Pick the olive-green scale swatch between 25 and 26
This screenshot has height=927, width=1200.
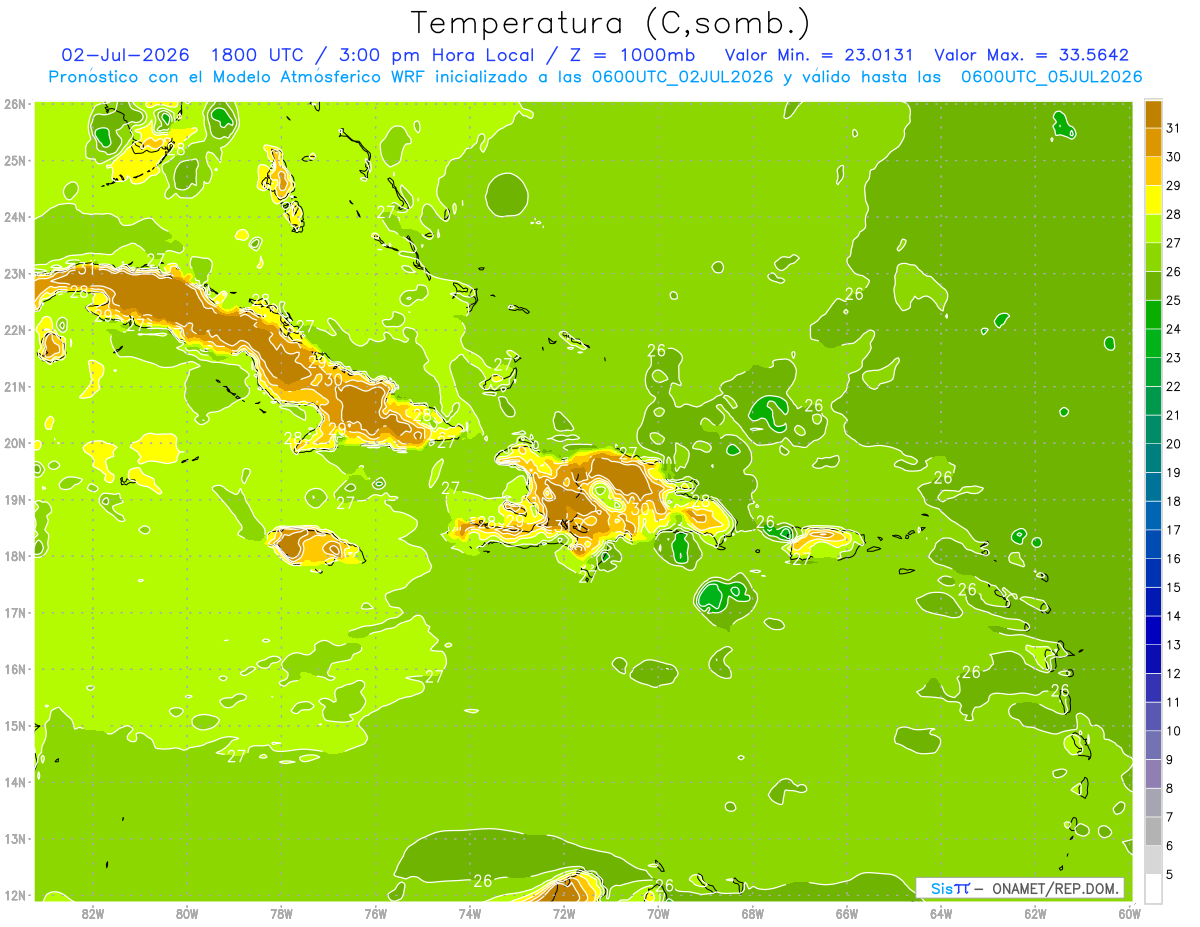pos(1153,286)
